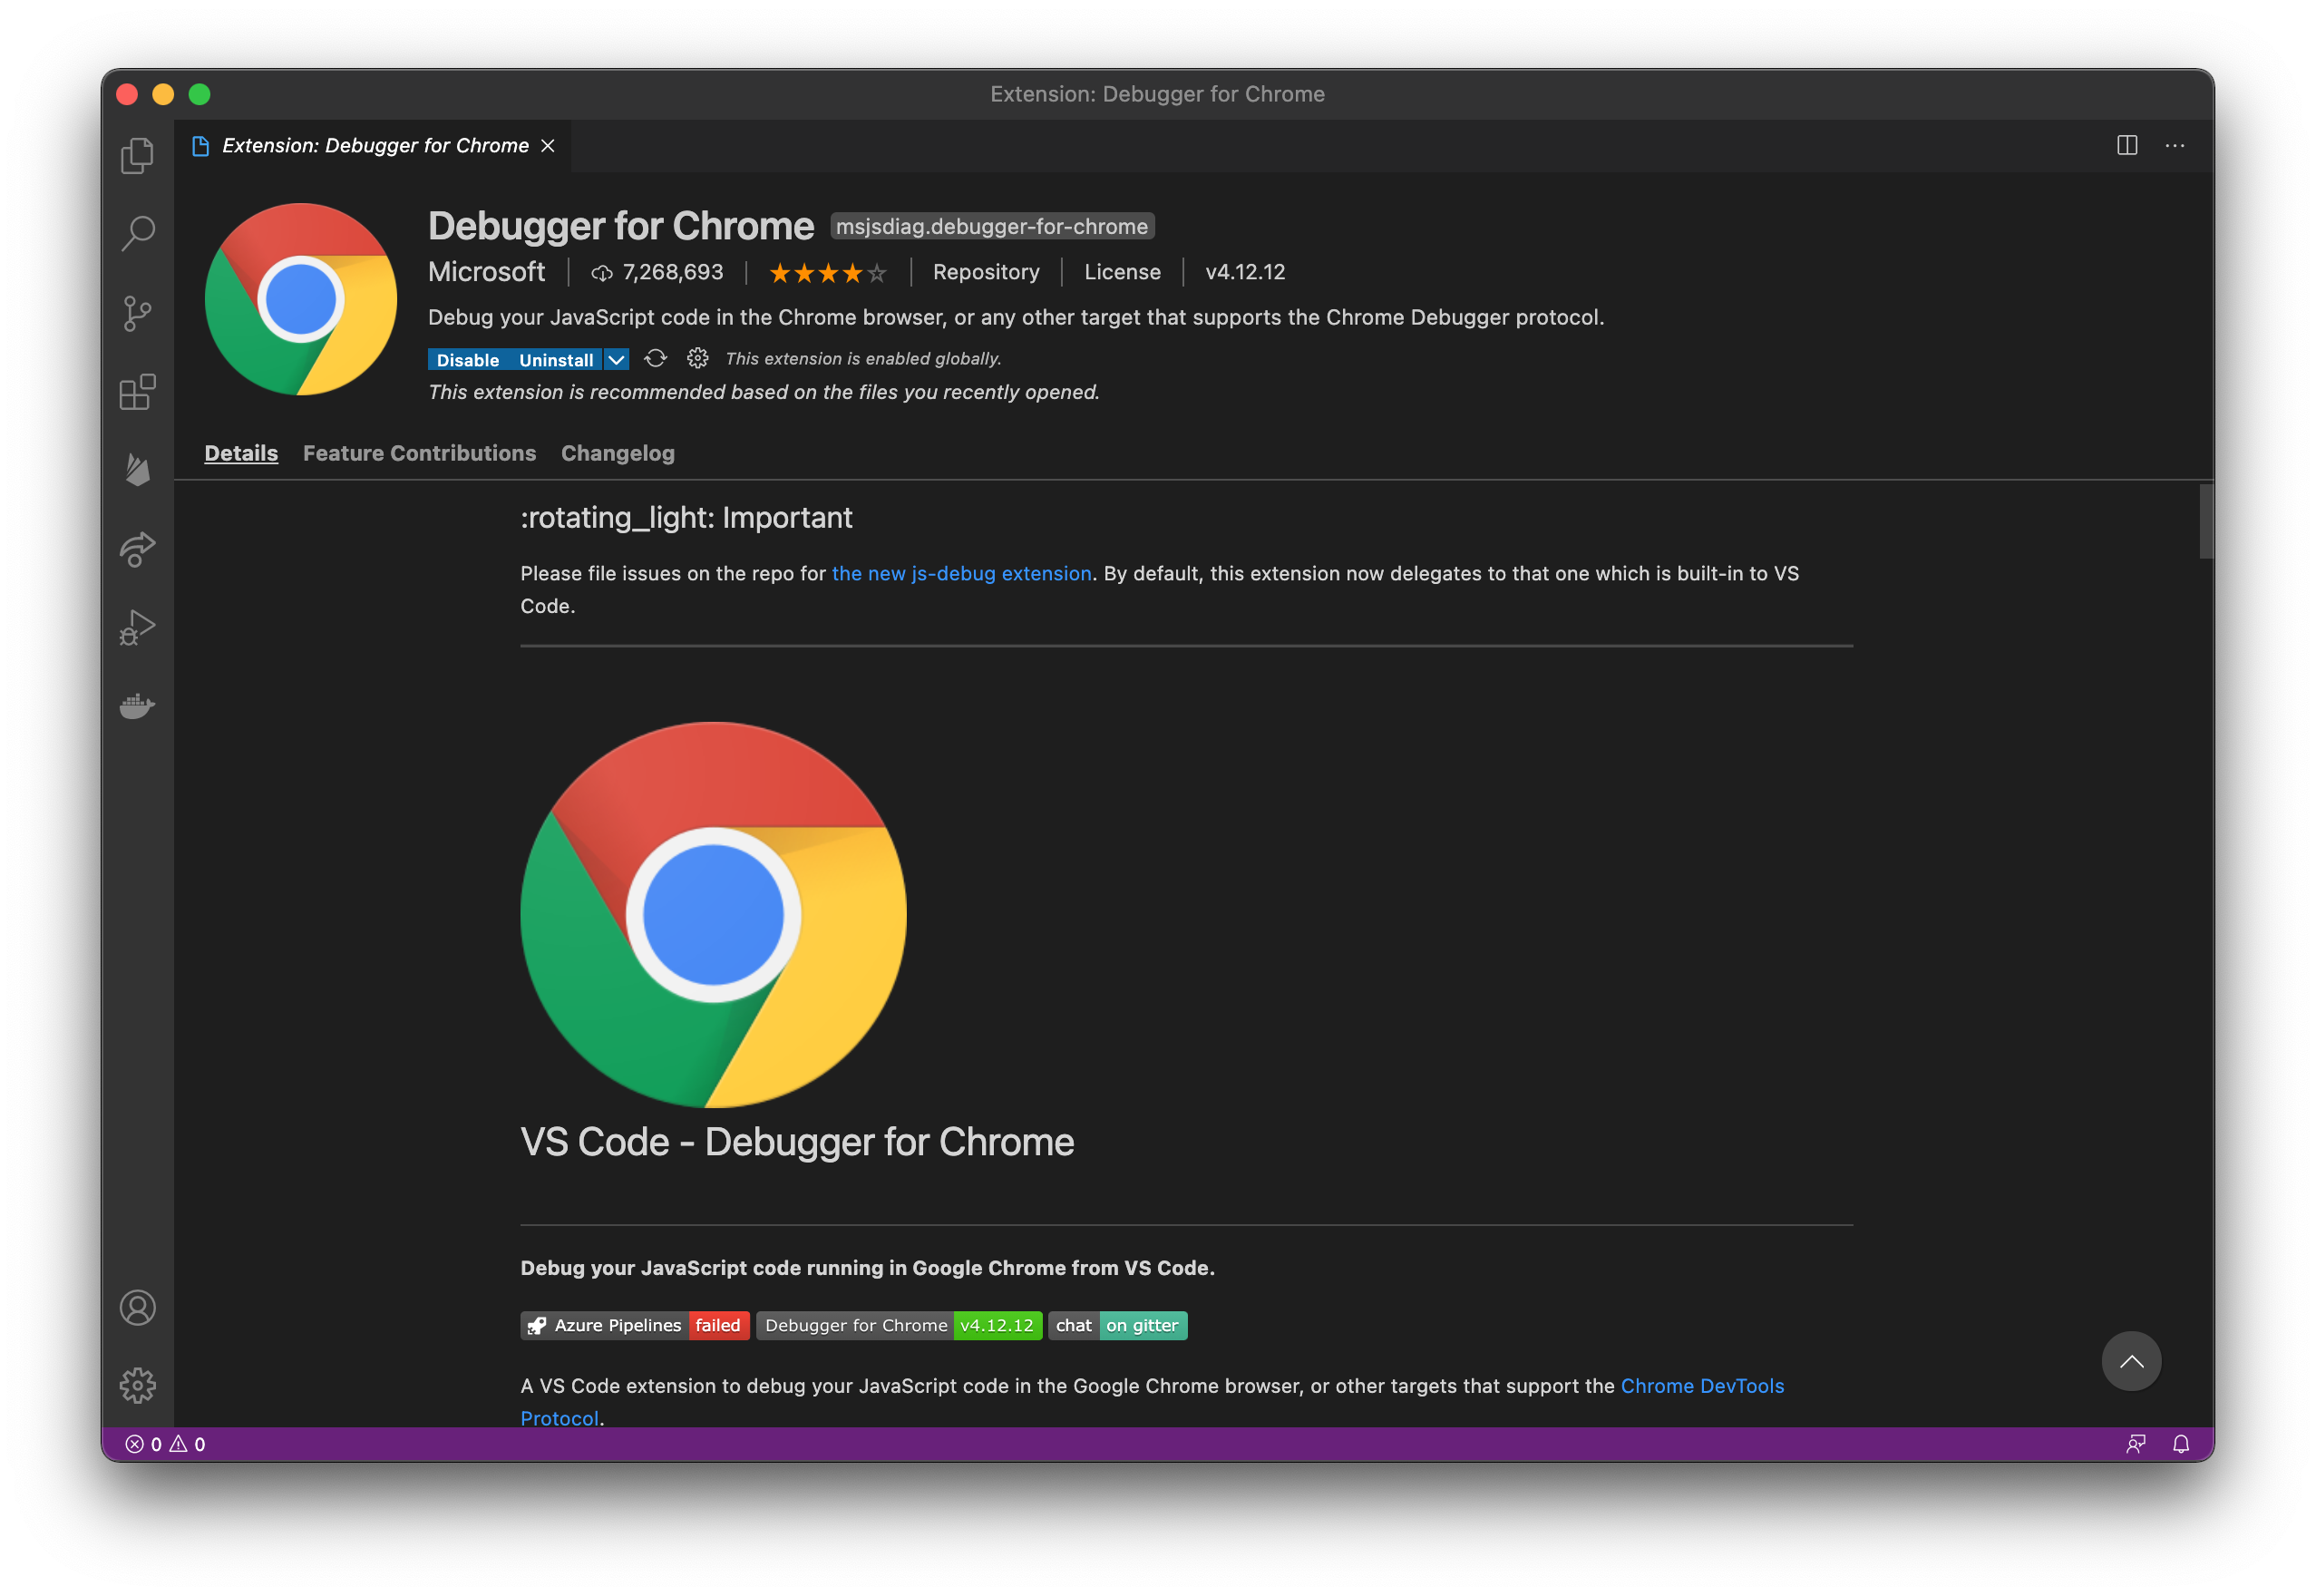This screenshot has width=2316, height=1596.
Task: Open extension settings via gear icon
Action: tap(697, 359)
